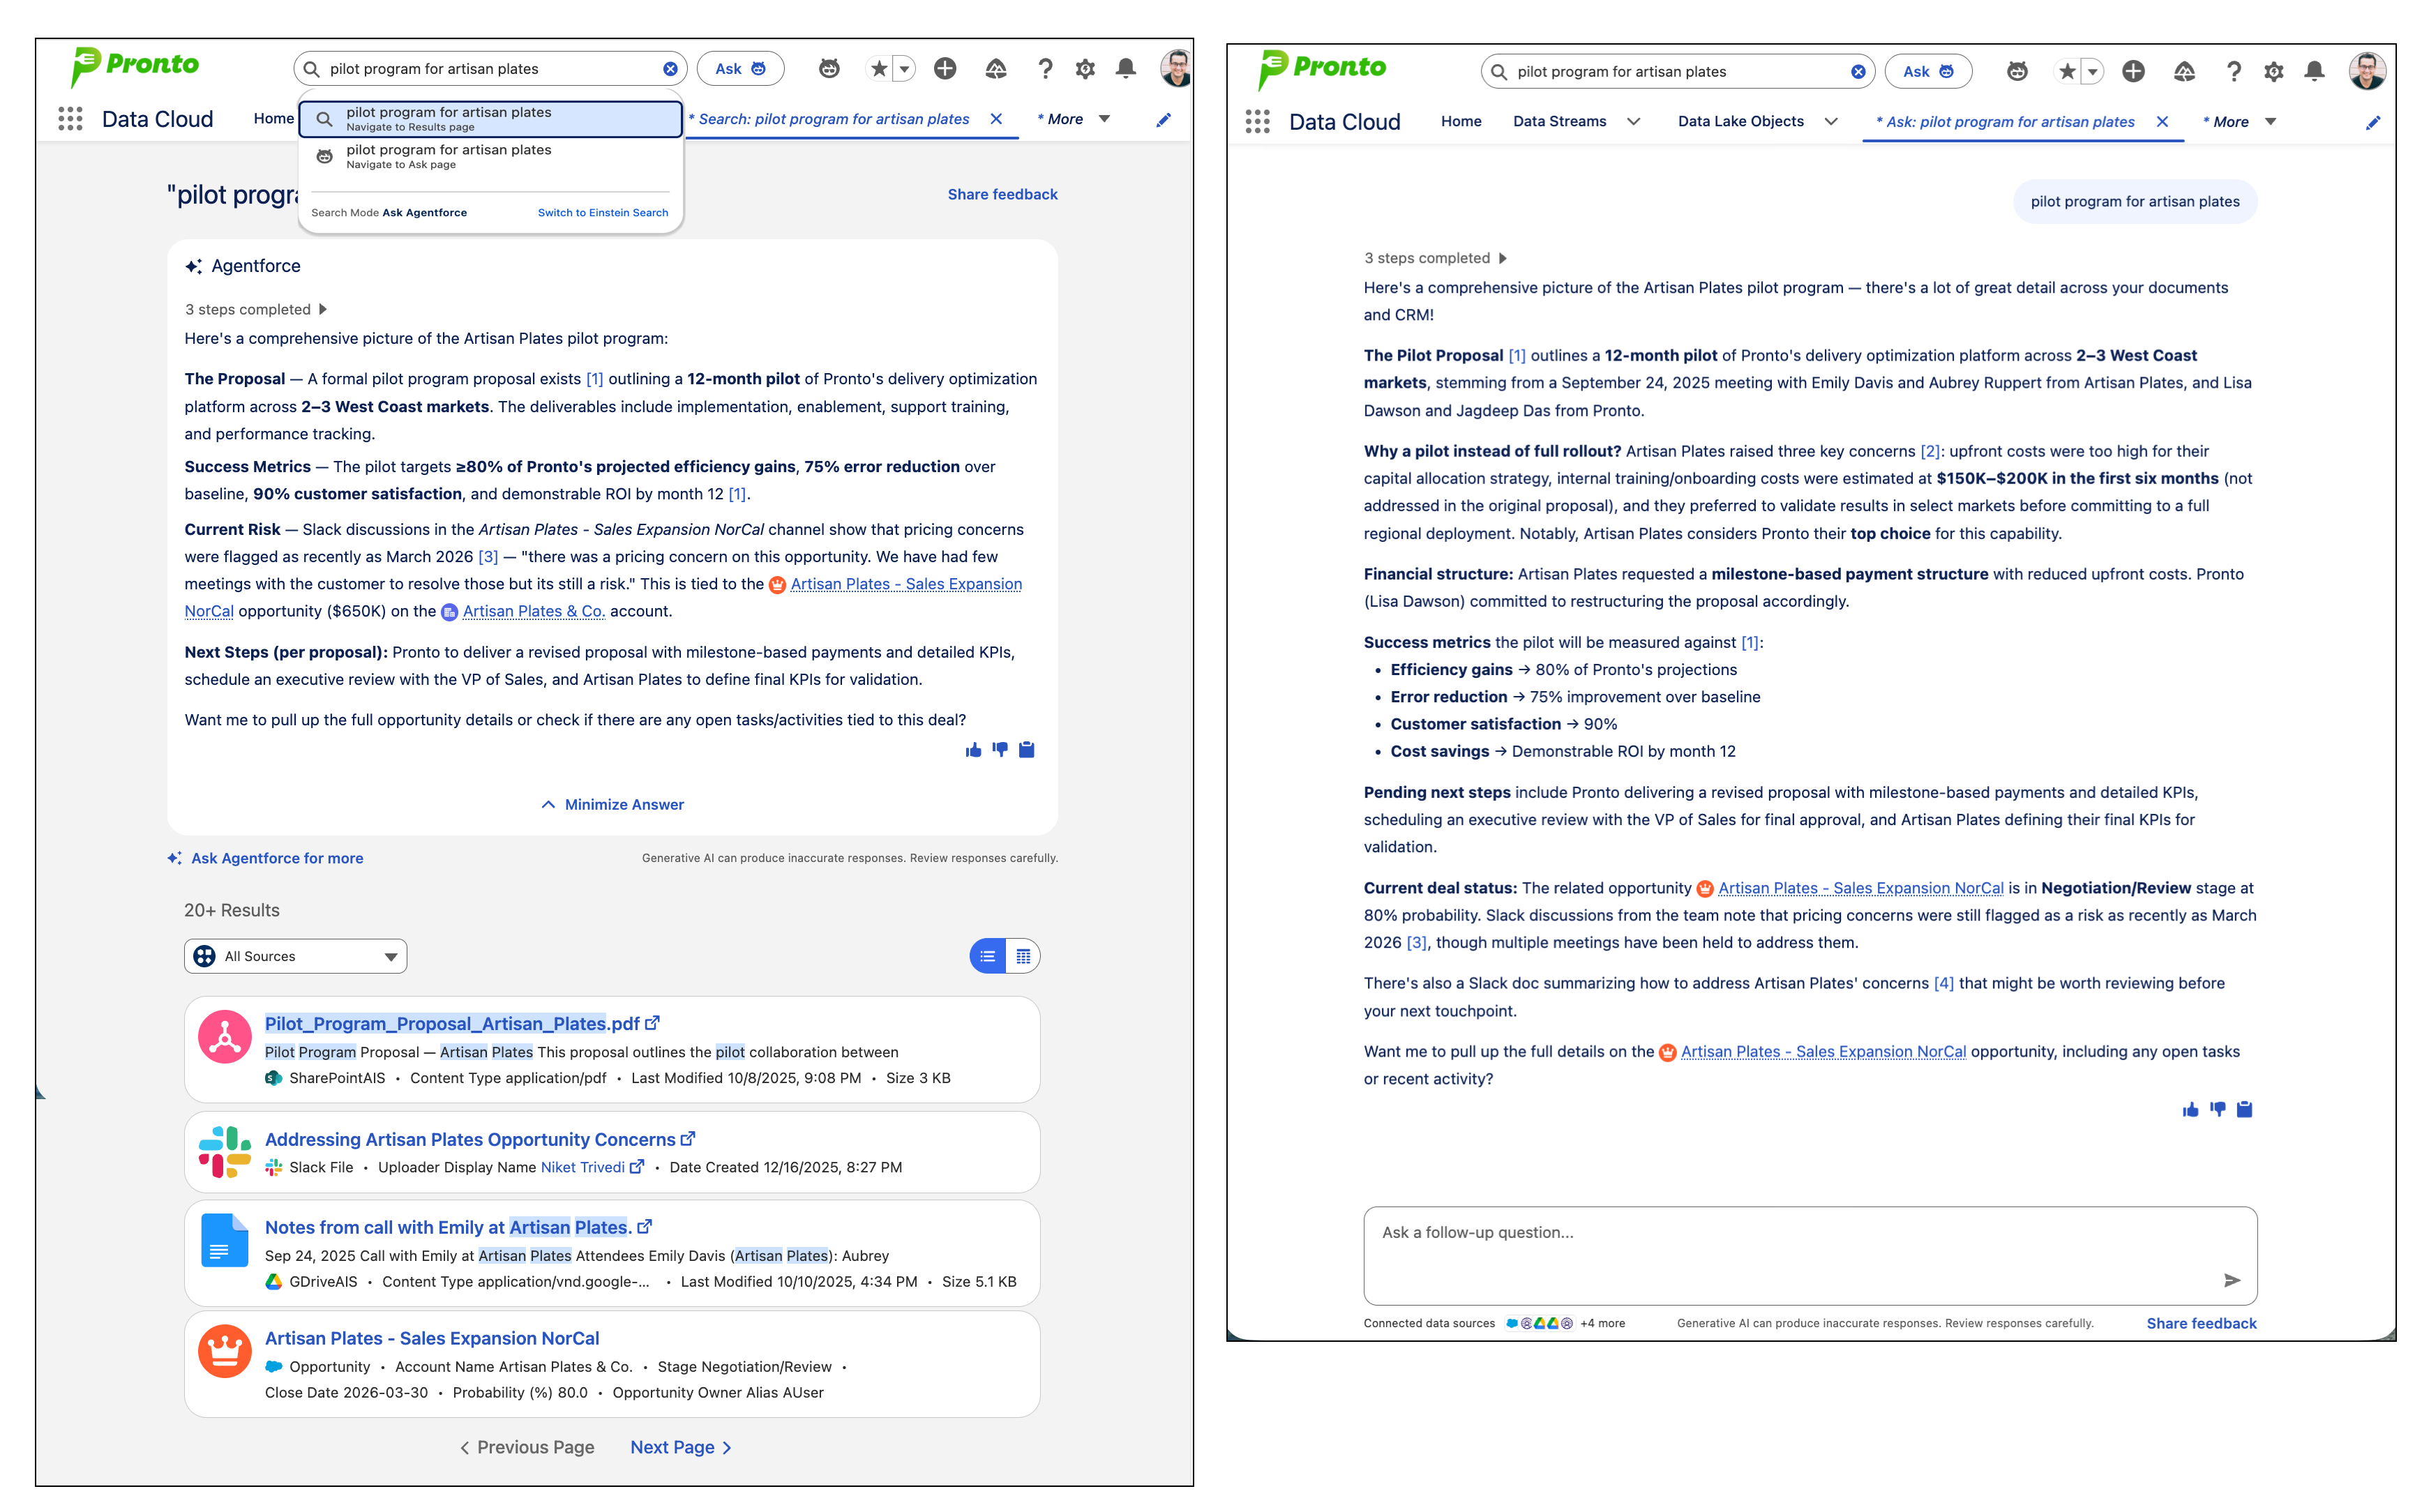Select the Data Streams tab
This screenshot has height=1512, width=2422.
[1559, 122]
